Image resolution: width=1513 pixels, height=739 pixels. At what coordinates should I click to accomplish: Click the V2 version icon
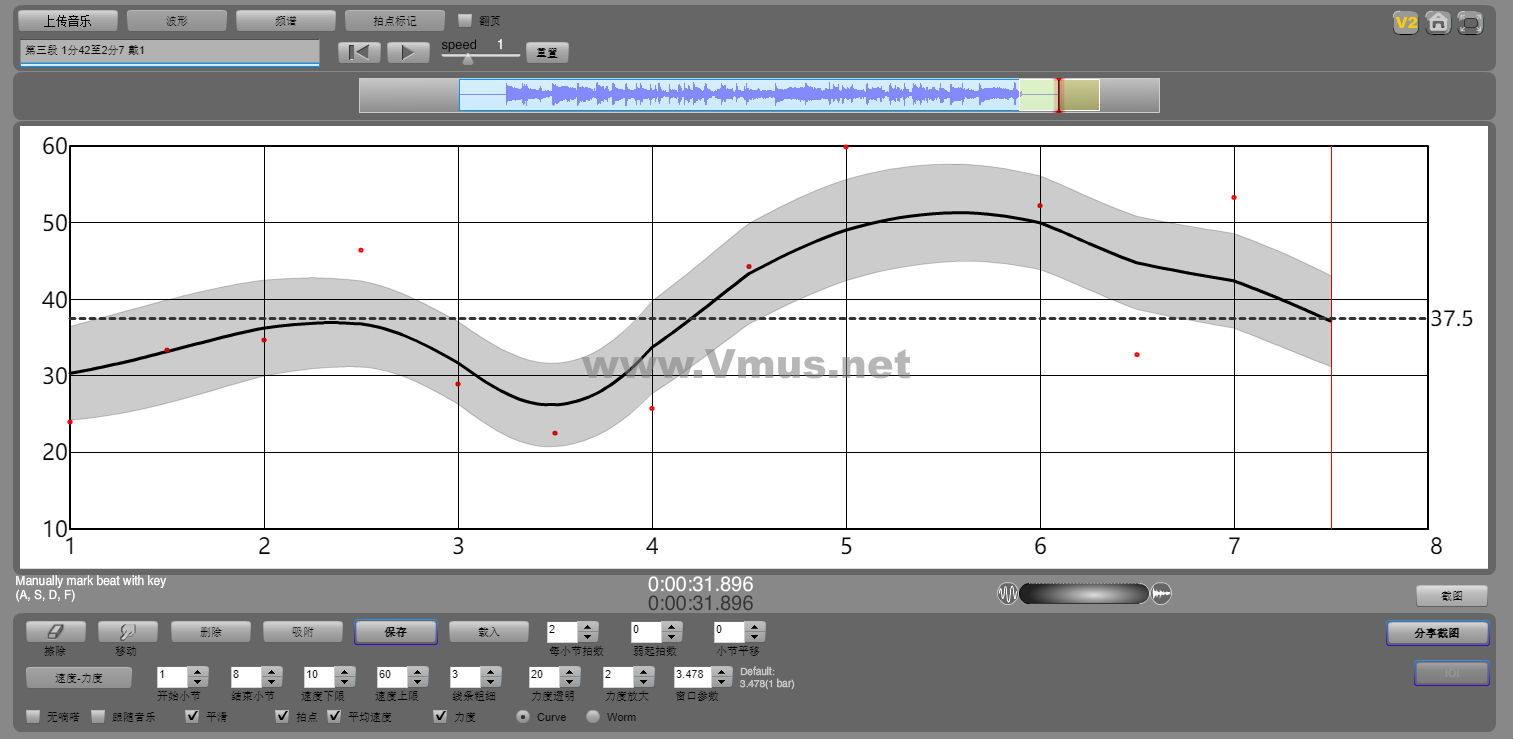click(1406, 22)
